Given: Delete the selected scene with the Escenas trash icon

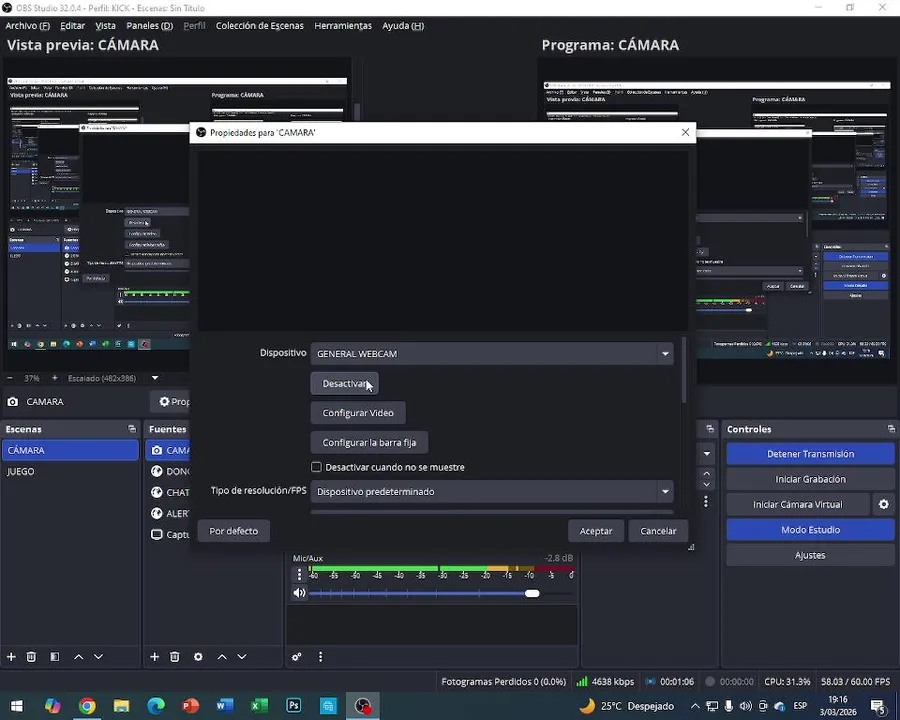Looking at the screenshot, I should (x=32, y=656).
